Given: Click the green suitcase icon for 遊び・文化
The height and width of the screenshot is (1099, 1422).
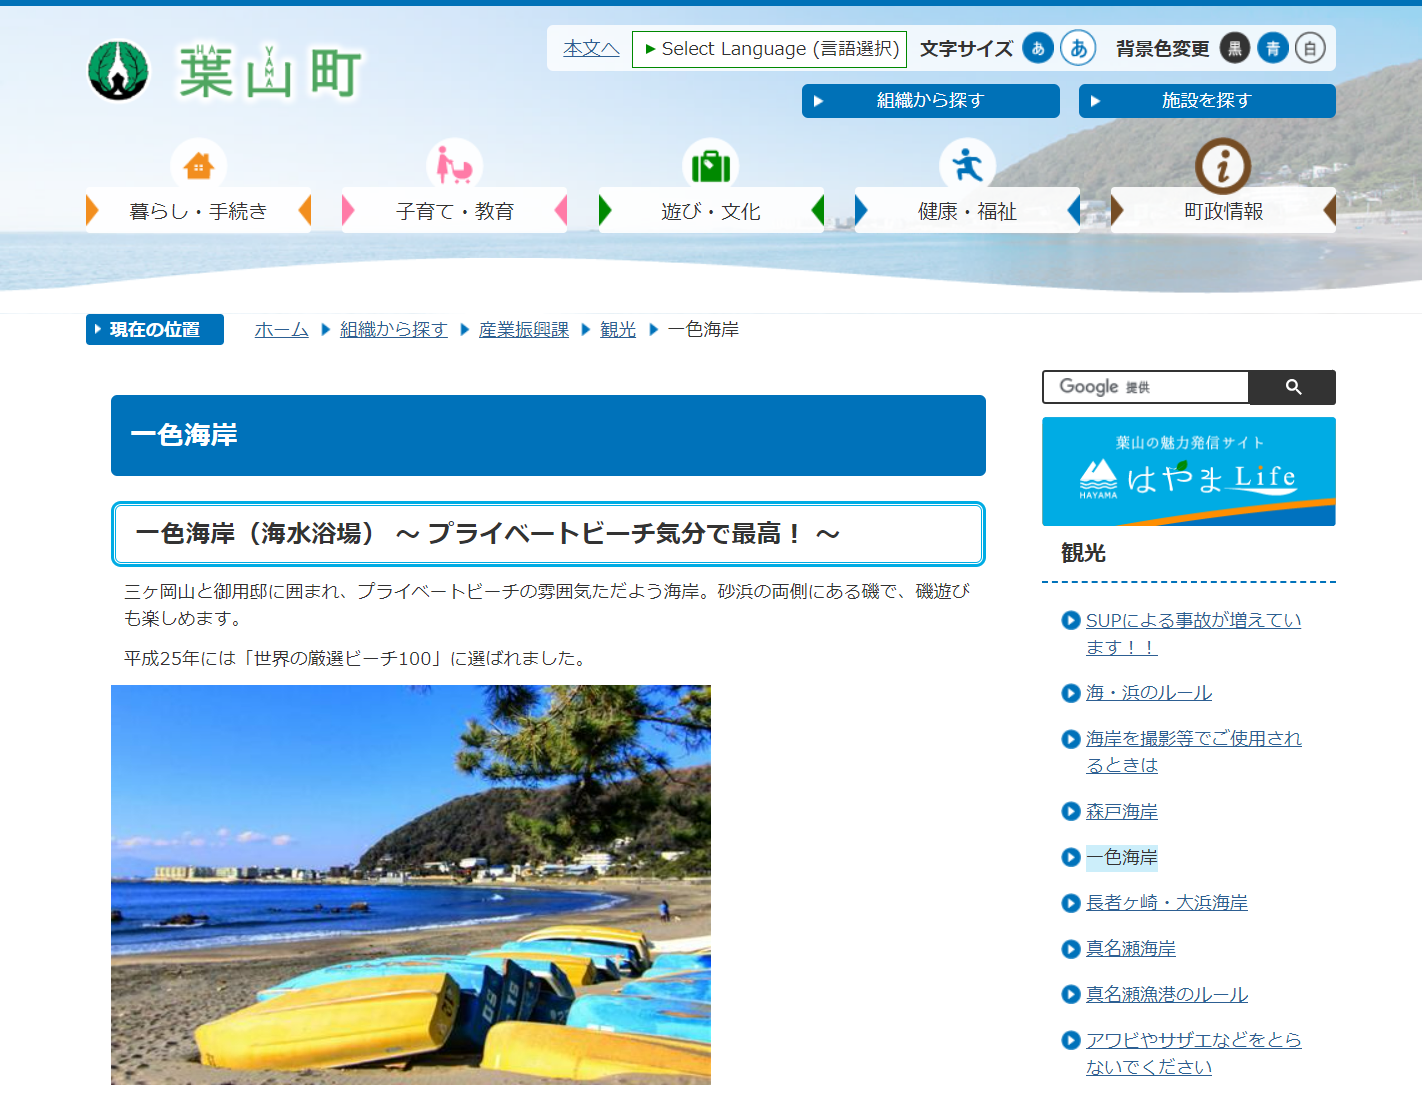Looking at the screenshot, I should tap(711, 165).
